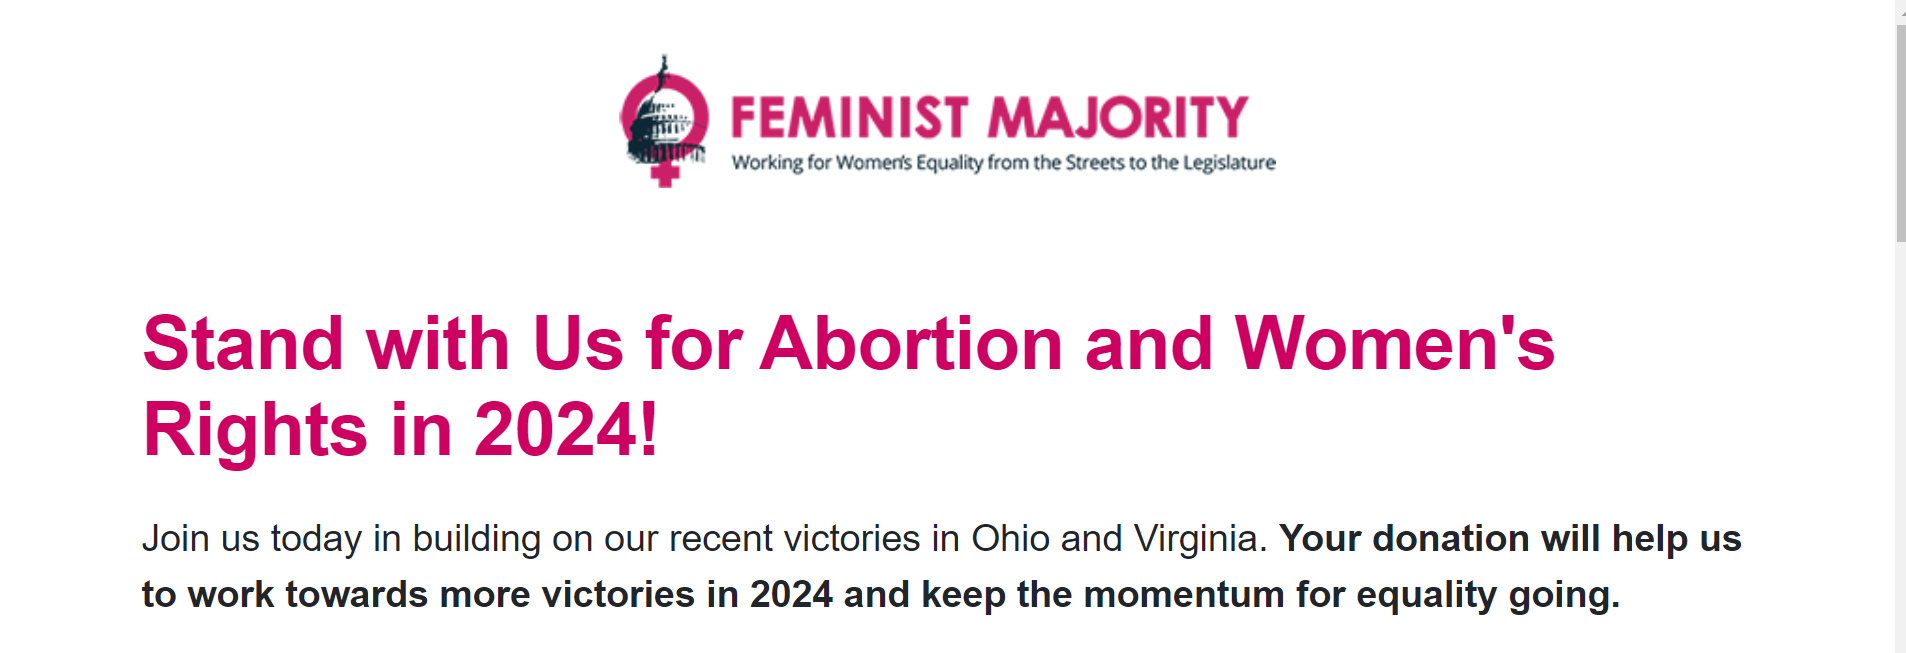Click the word Legislature in the tagline
1906x653 pixels.
point(1229,163)
